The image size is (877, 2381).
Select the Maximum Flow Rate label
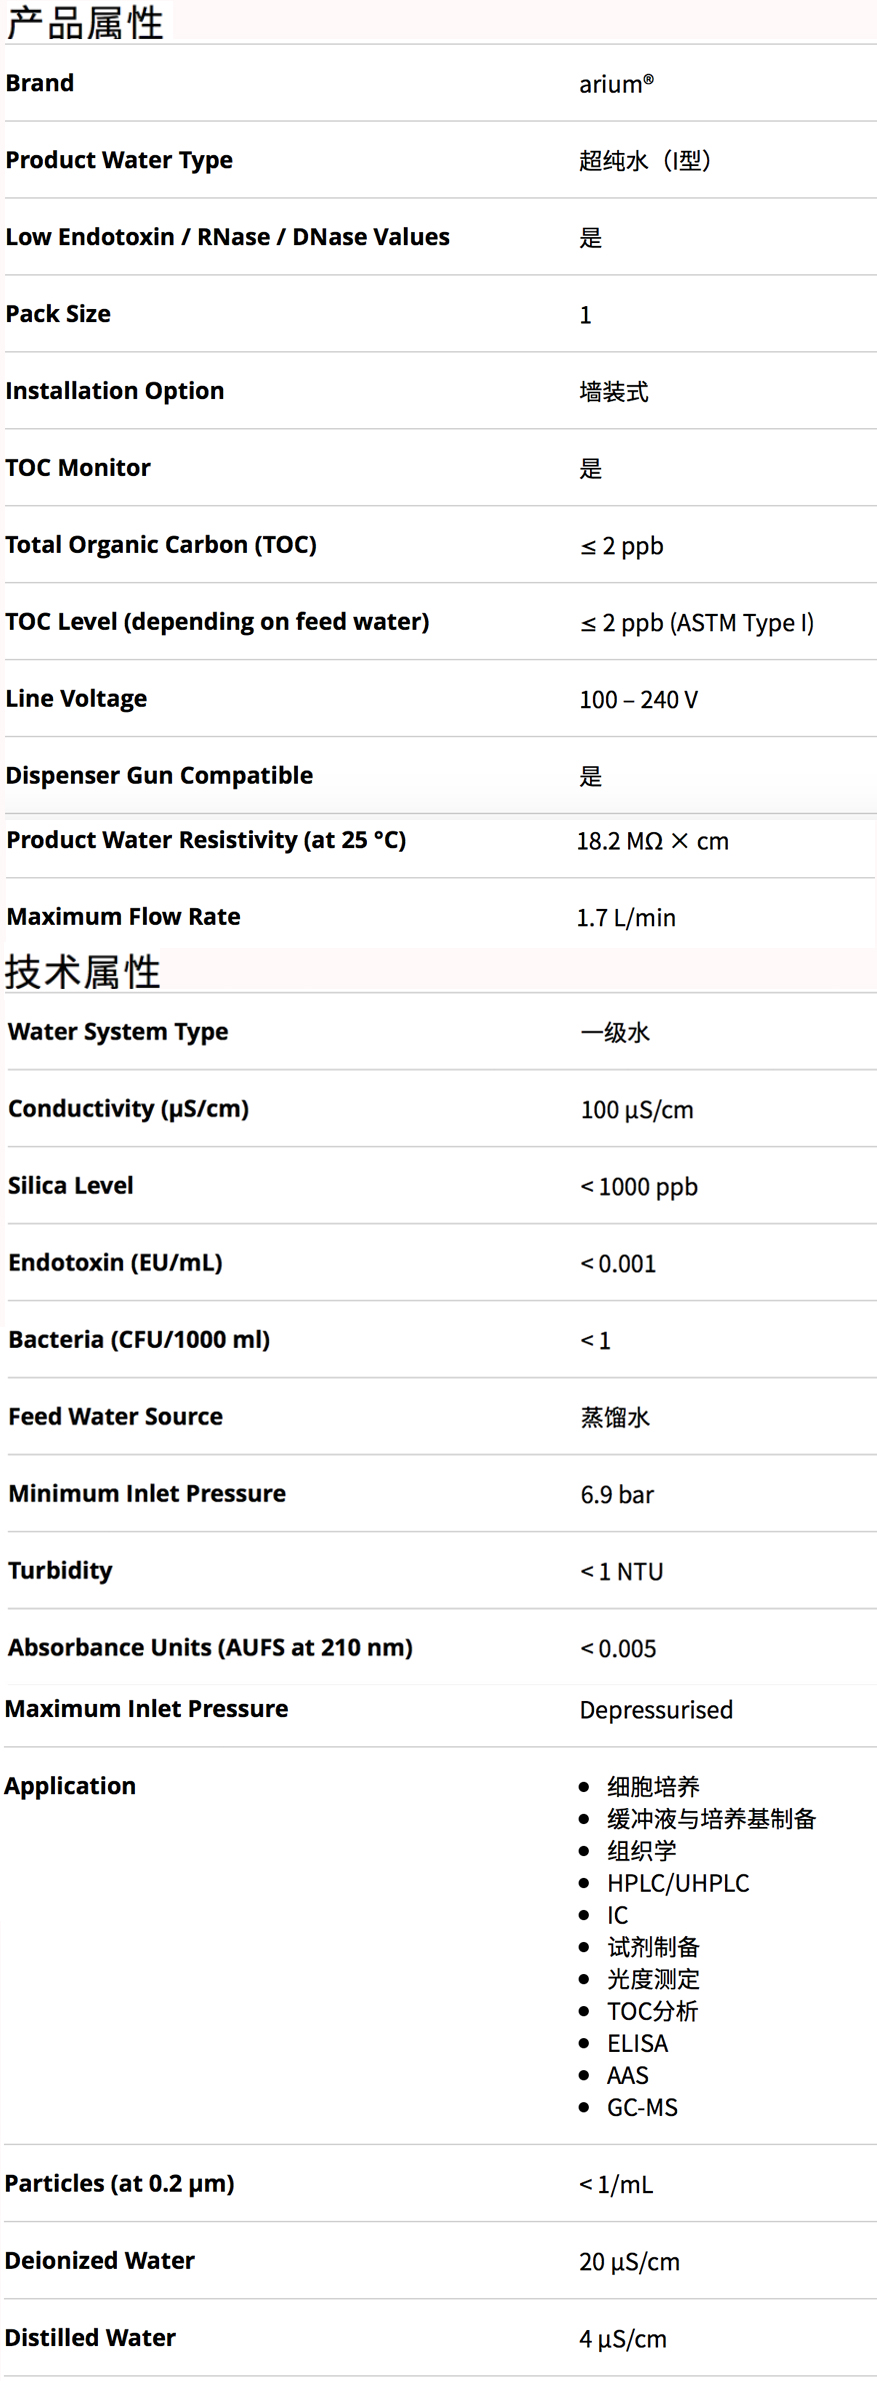[x=123, y=917]
